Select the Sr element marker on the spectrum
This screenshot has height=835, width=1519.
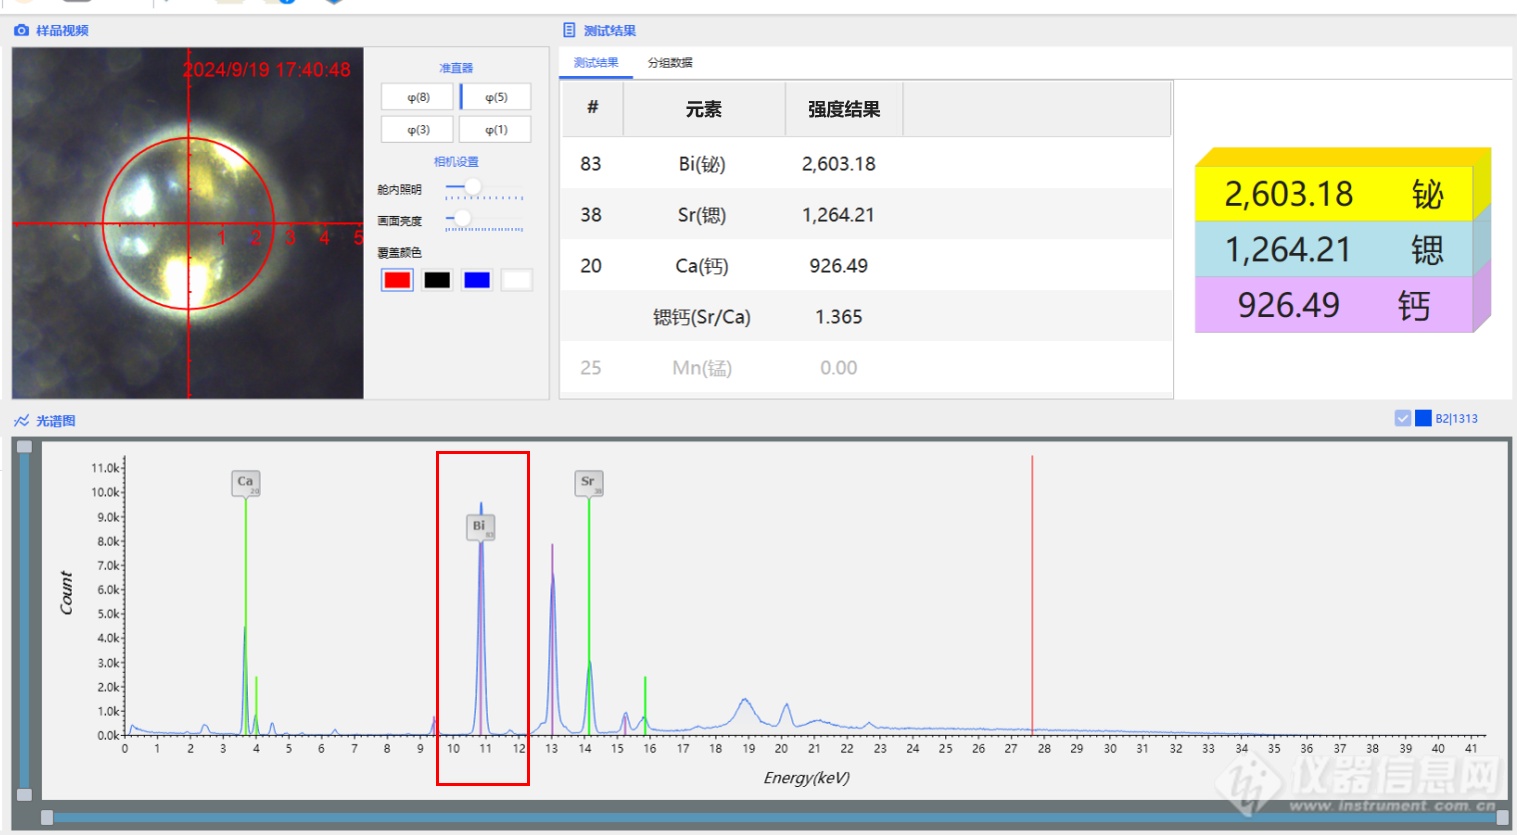[x=587, y=482]
